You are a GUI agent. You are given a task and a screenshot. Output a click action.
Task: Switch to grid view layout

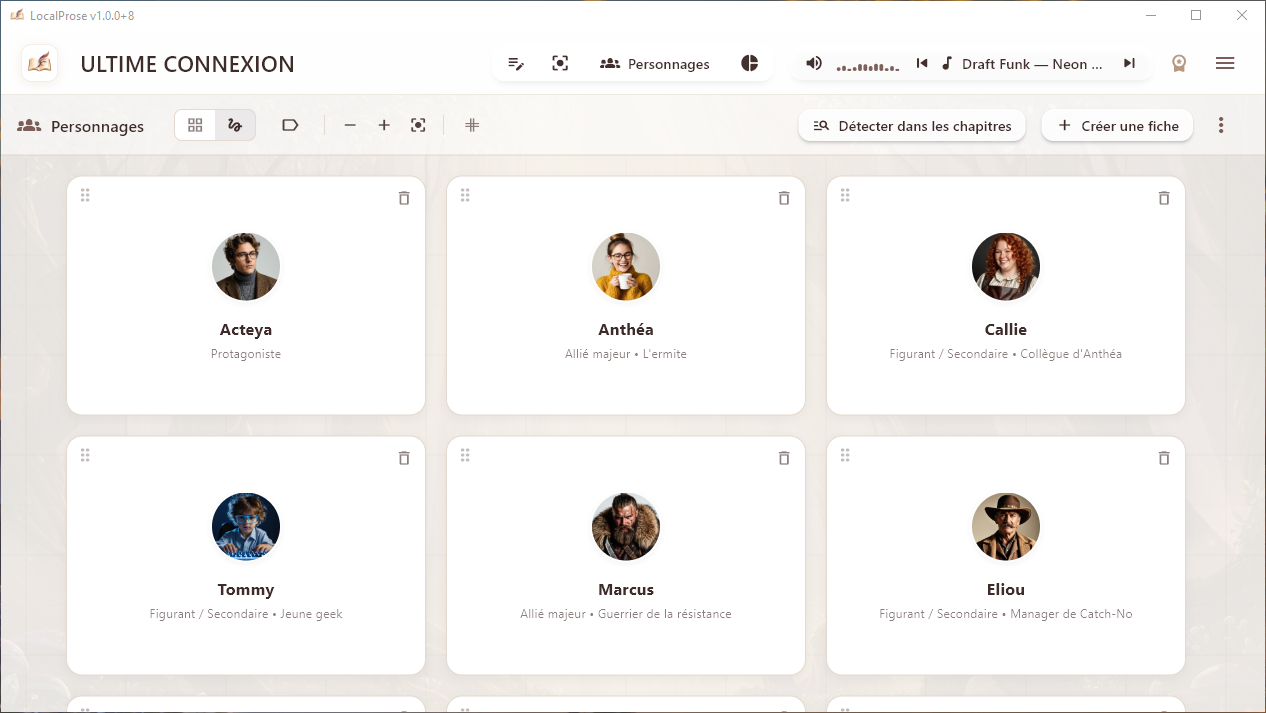pos(195,125)
